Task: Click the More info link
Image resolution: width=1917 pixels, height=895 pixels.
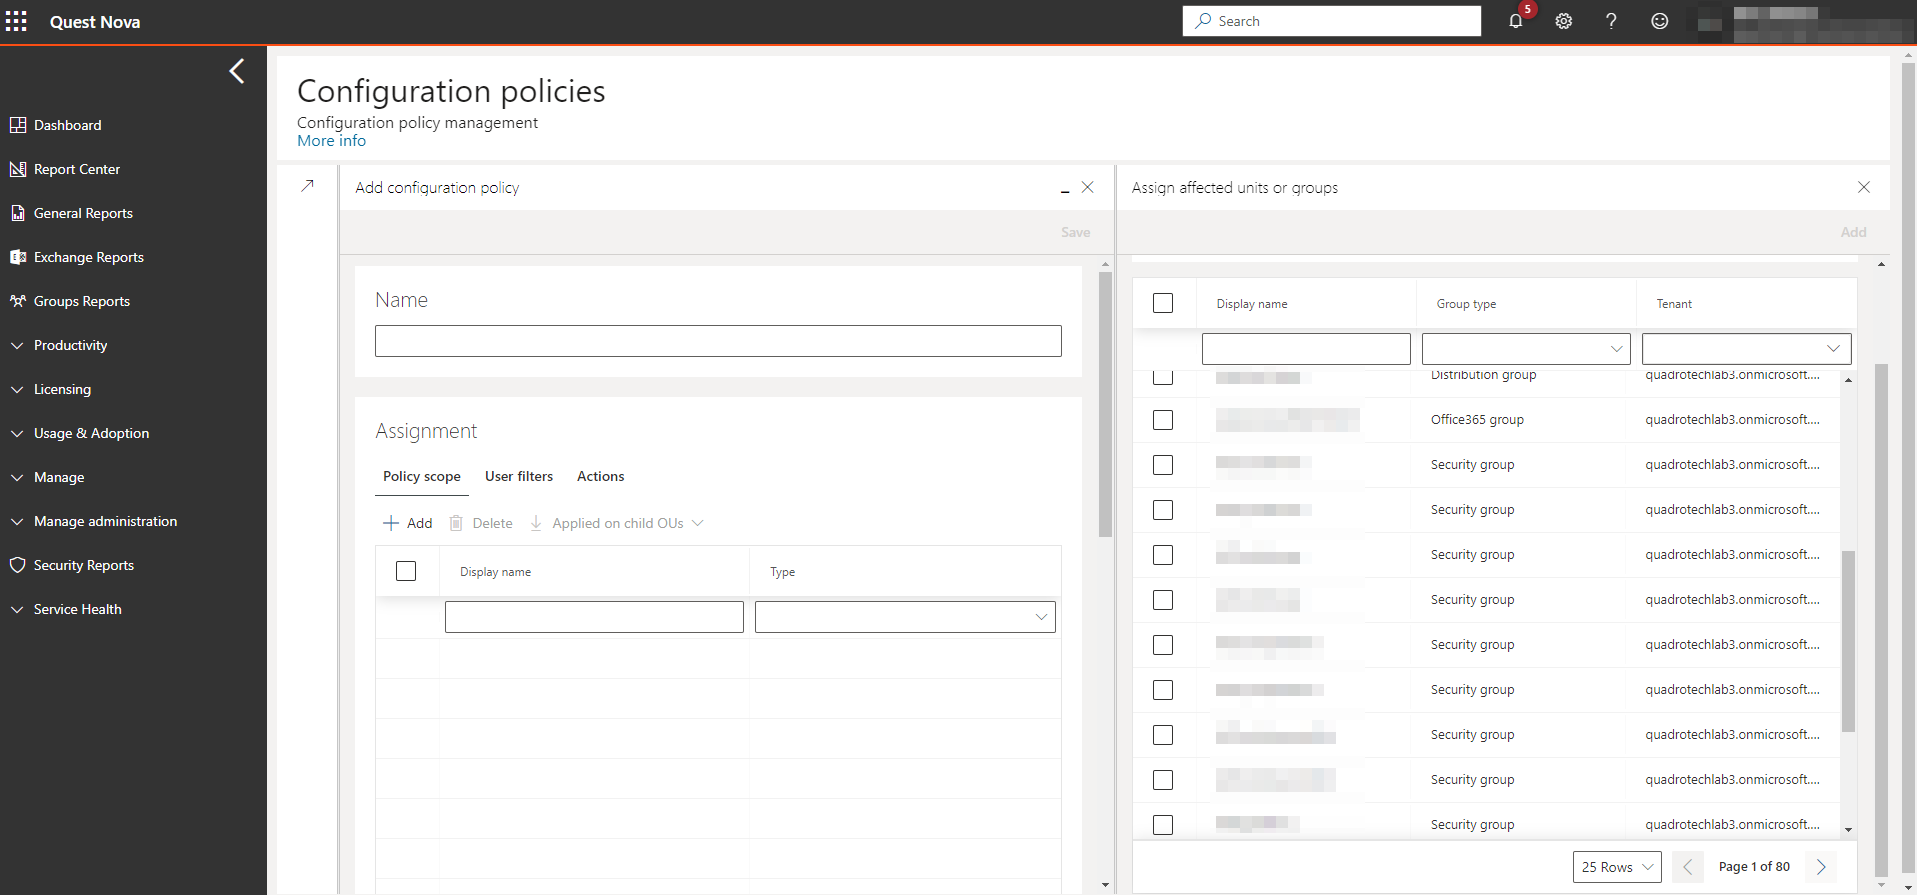Action: (331, 141)
